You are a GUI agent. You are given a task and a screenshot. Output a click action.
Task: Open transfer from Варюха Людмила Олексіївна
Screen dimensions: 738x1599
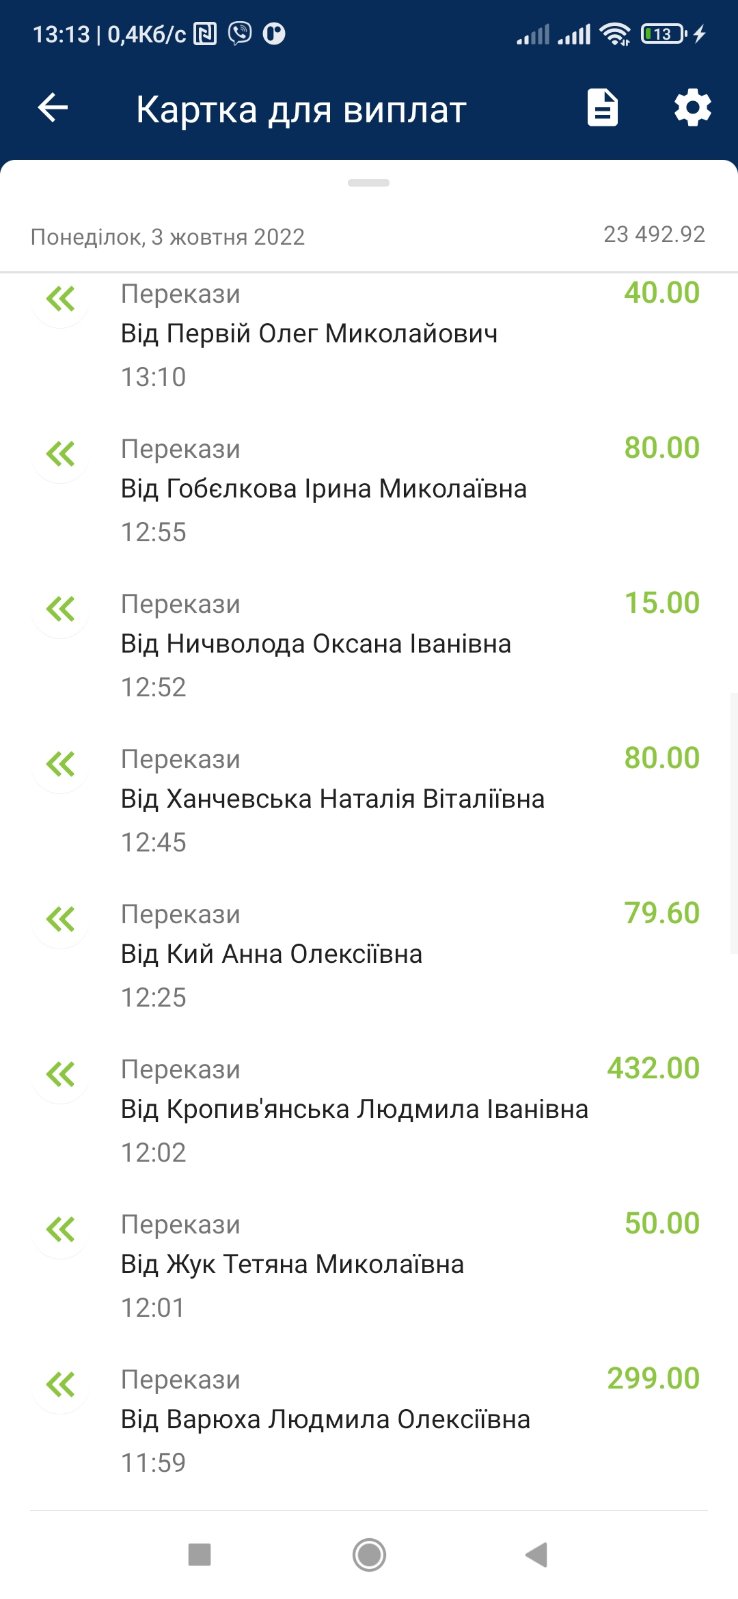pyautogui.click(x=325, y=1419)
